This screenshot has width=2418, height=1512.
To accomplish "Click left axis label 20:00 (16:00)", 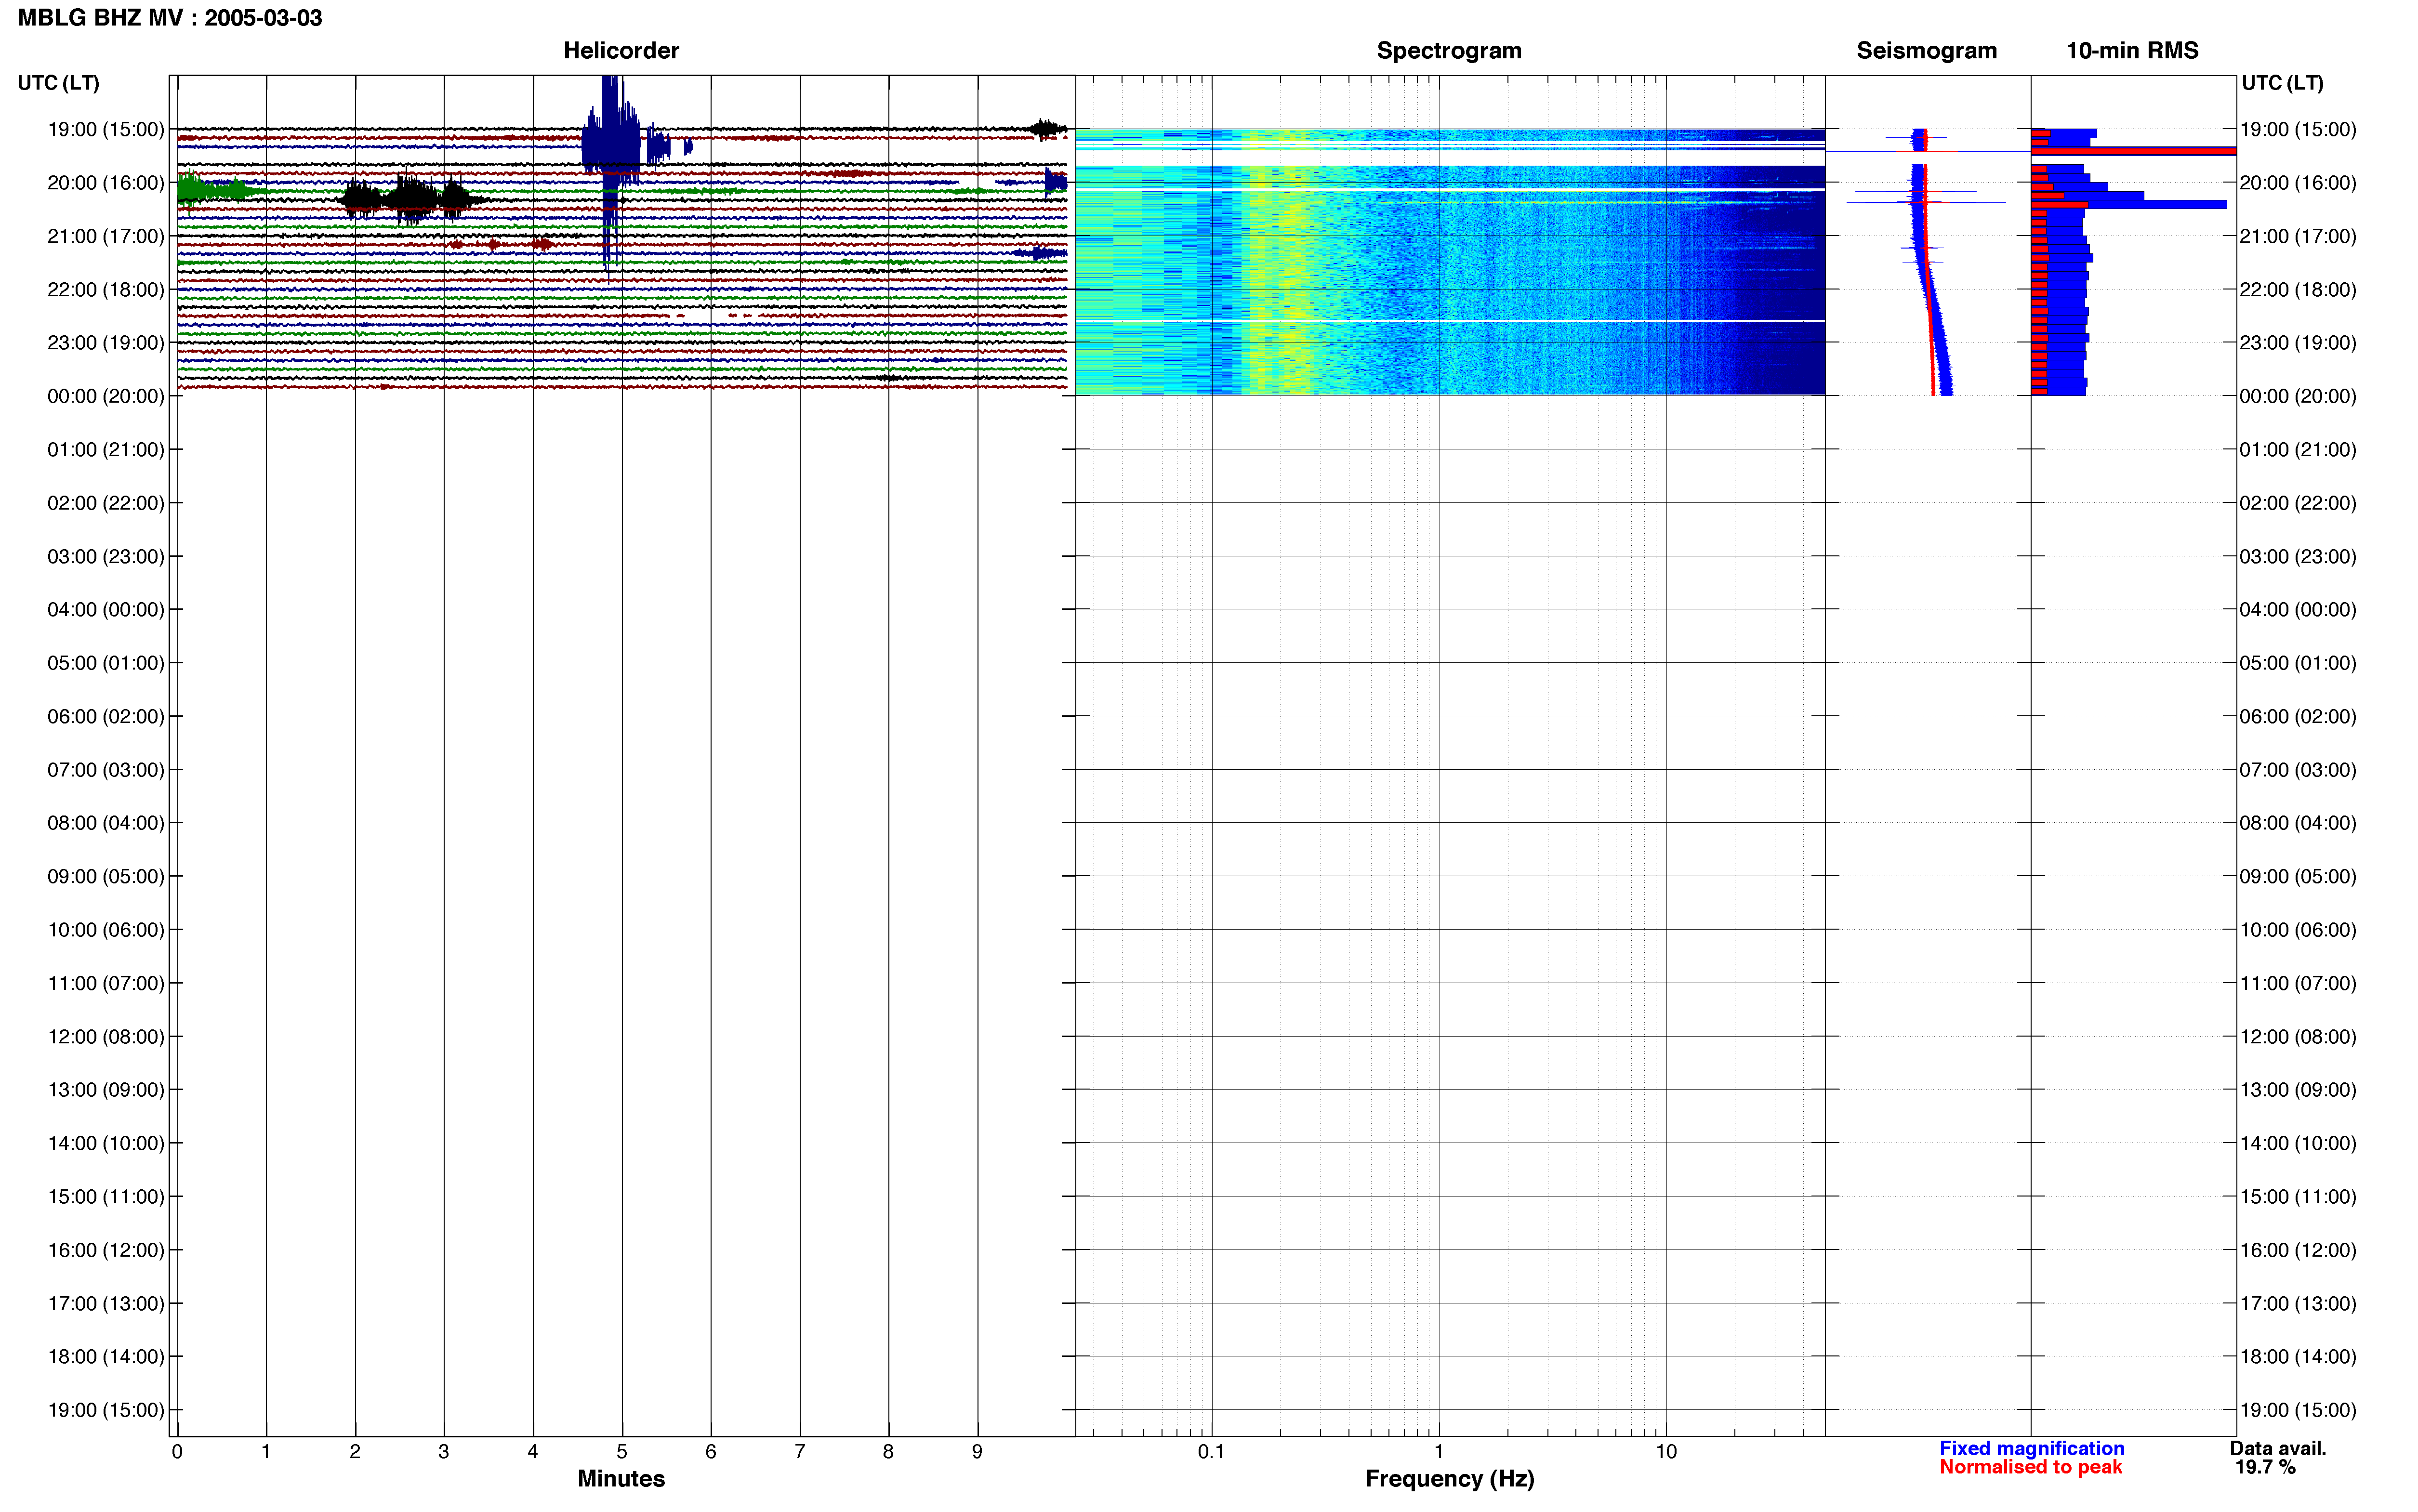I will click(x=106, y=182).
